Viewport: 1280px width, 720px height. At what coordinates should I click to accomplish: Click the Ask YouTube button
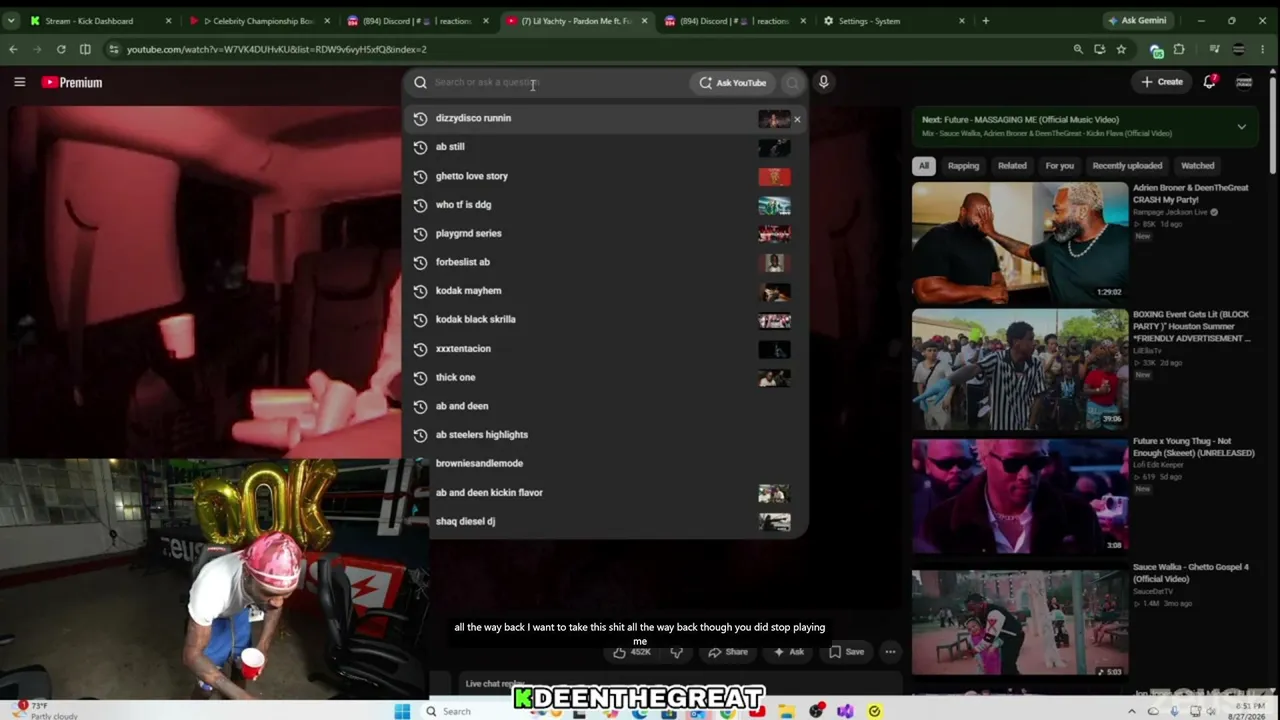[733, 83]
